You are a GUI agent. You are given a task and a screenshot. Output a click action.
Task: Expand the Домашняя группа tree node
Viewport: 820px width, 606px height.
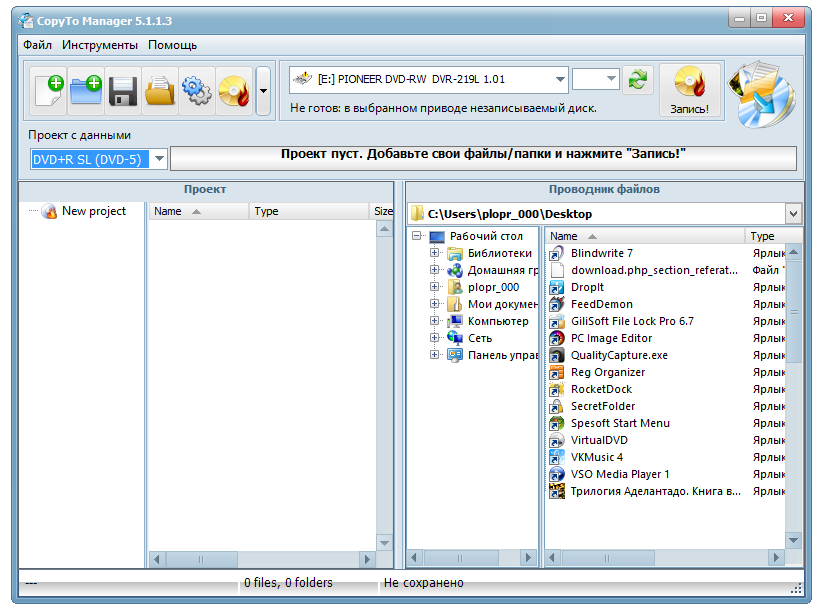pyautogui.click(x=434, y=270)
